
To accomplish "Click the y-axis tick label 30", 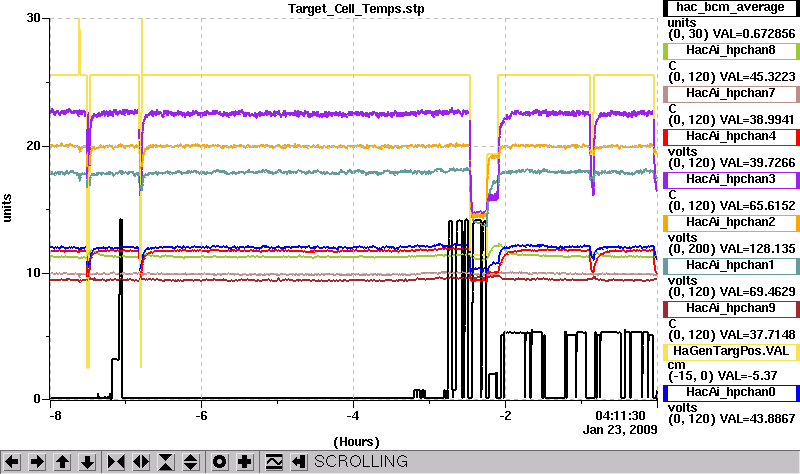I will coord(33,18).
